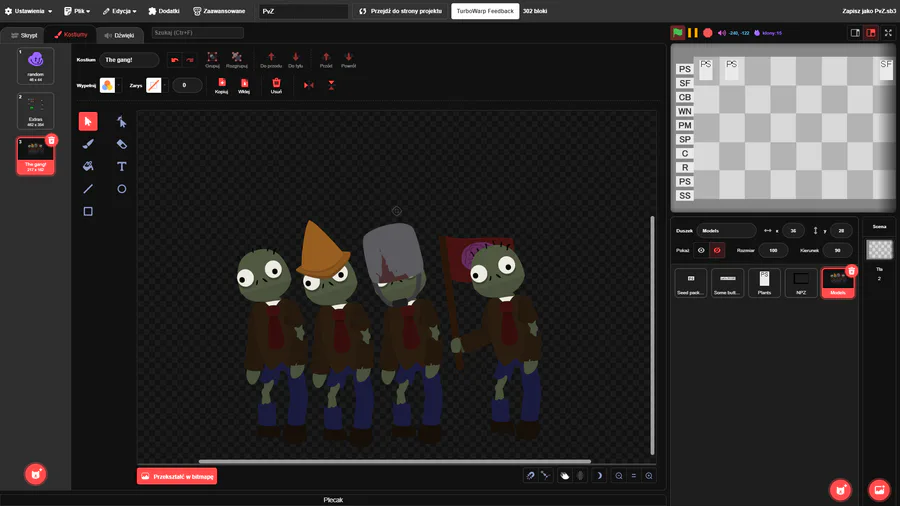Select the Circle tool
900x506 pixels.
pyautogui.click(x=122, y=189)
